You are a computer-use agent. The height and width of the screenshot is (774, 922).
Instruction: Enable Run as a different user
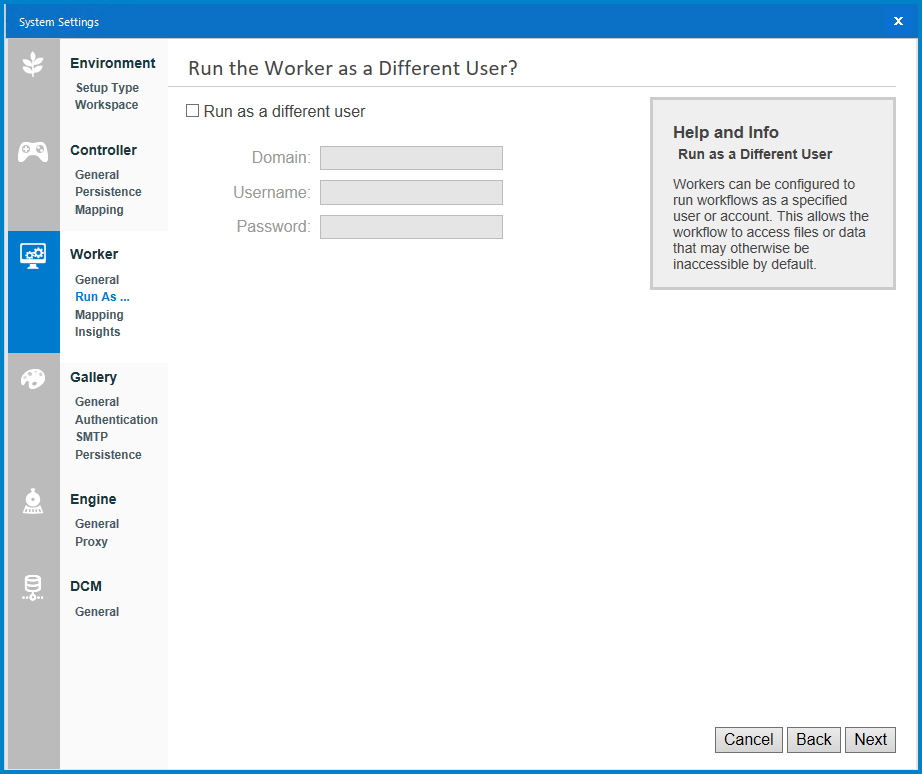point(192,110)
